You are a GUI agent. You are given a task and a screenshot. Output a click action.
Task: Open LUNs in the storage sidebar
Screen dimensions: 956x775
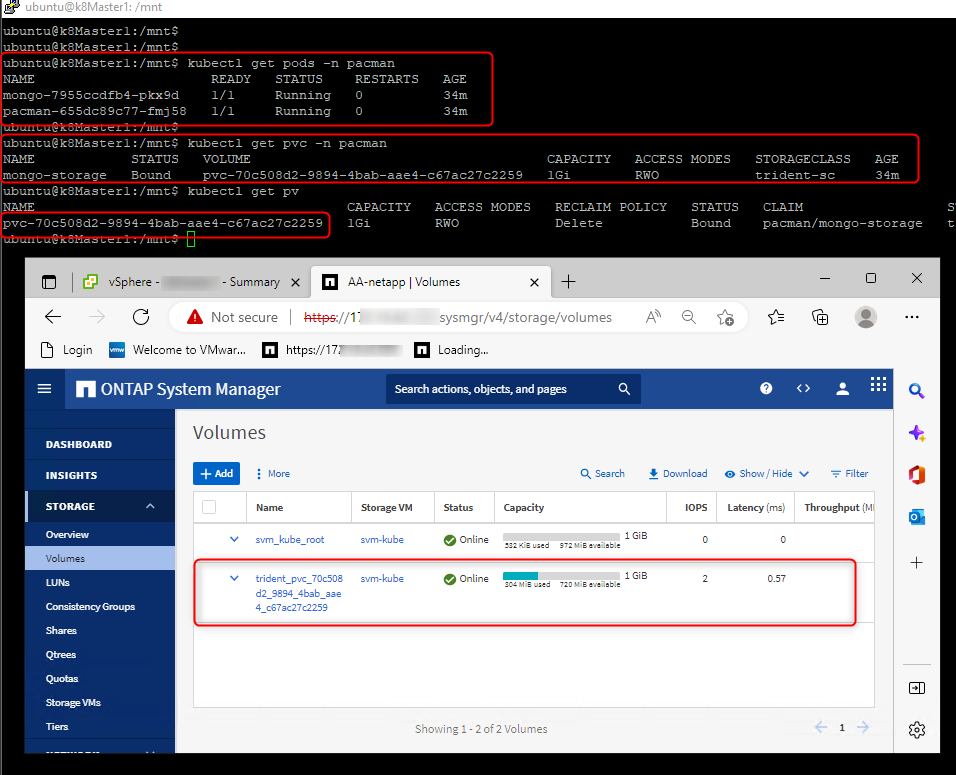click(x=58, y=583)
